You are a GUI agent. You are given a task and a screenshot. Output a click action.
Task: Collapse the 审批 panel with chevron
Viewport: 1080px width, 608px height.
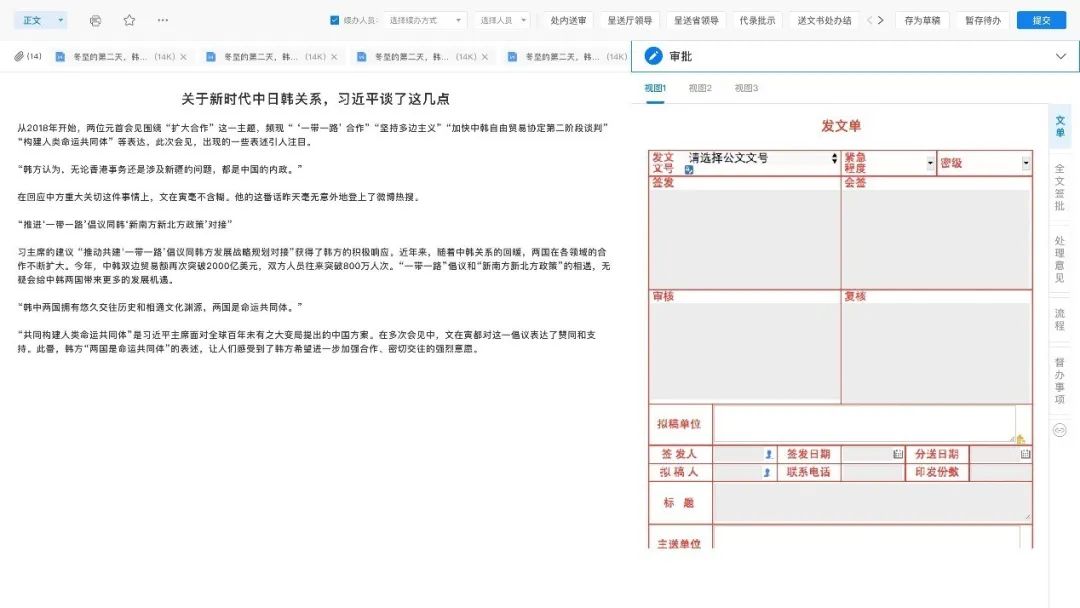(x=1061, y=56)
